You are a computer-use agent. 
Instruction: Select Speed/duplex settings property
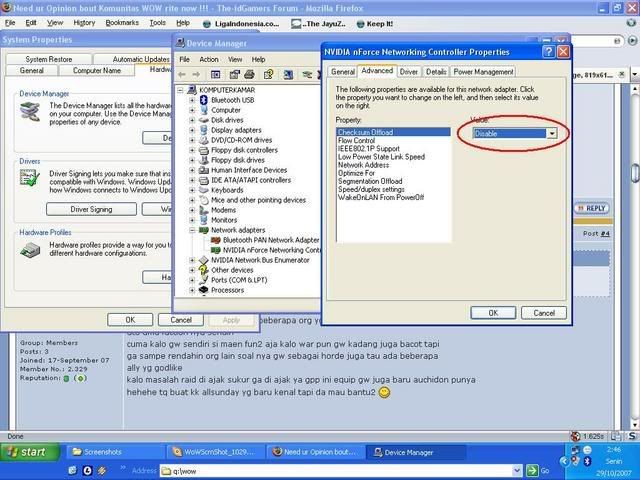tap(371, 189)
